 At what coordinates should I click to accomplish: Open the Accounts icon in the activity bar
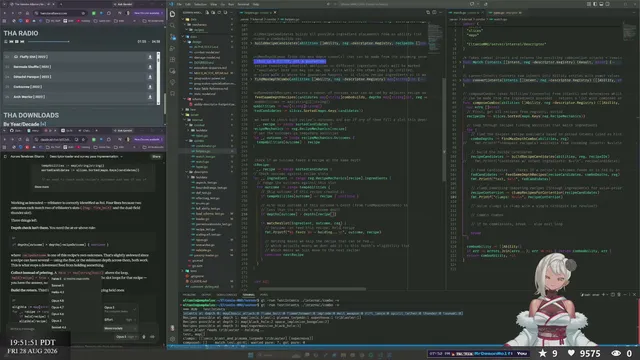(172, 328)
